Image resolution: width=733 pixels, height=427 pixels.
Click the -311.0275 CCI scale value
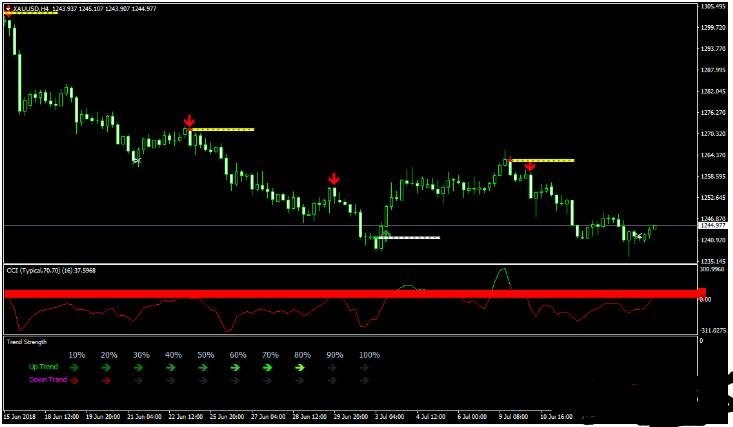[713, 331]
